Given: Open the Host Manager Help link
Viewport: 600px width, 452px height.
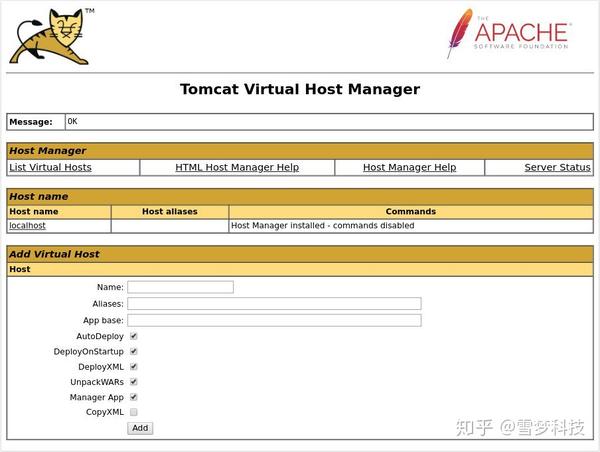Looking at the screenshot, I should [x=409, y=167].
